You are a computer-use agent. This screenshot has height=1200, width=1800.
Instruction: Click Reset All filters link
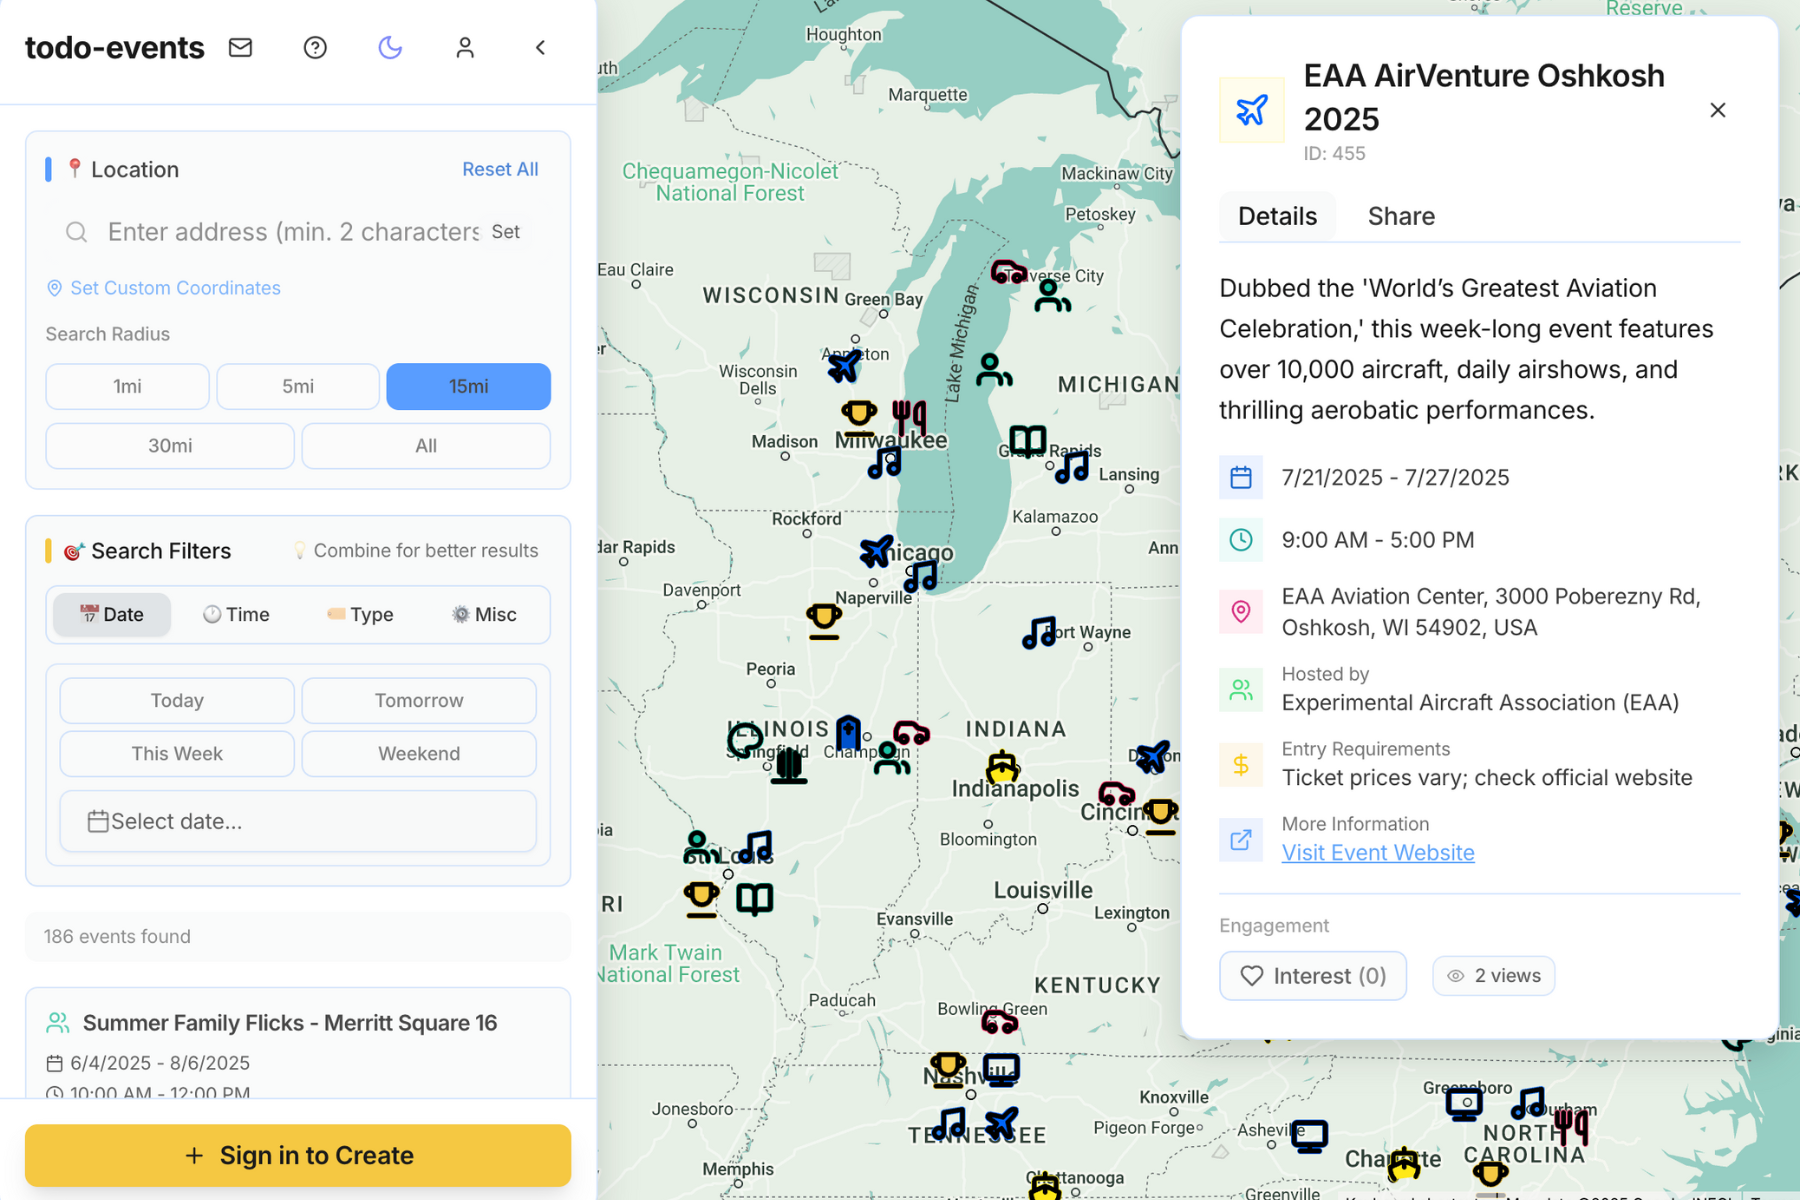[500, 169]
